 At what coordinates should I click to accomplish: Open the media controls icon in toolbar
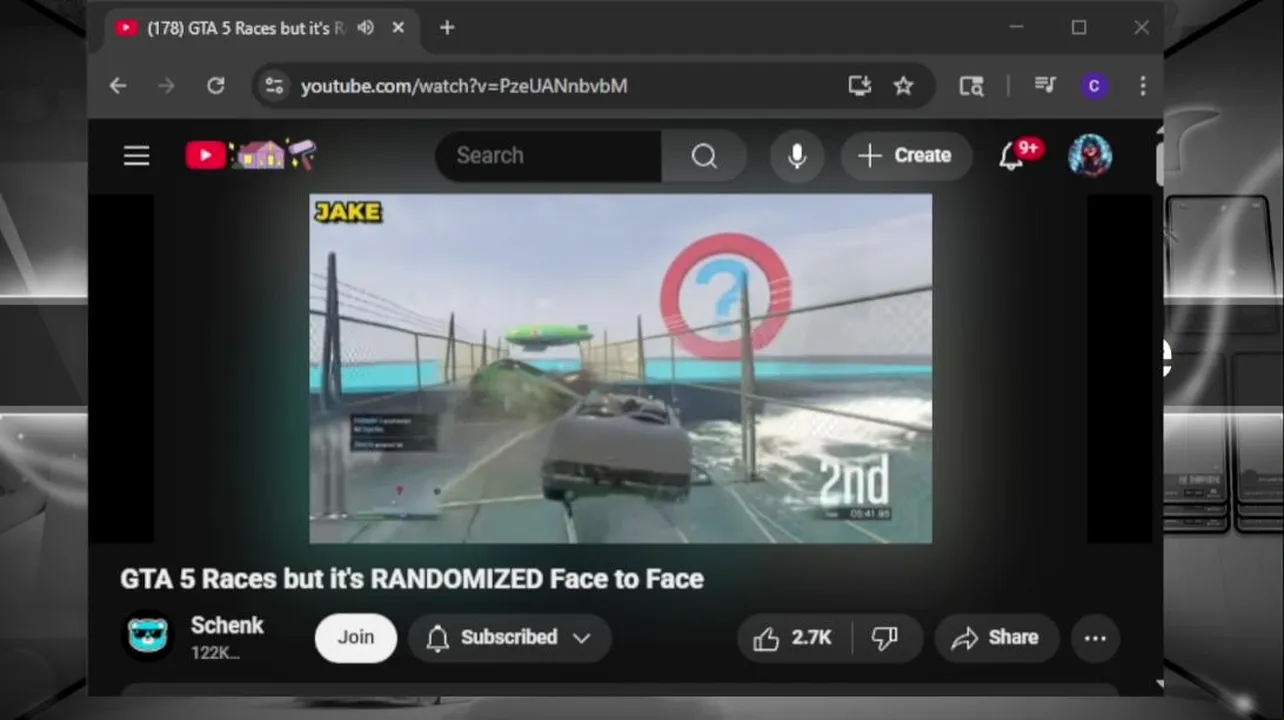(x=1045, y=86)
